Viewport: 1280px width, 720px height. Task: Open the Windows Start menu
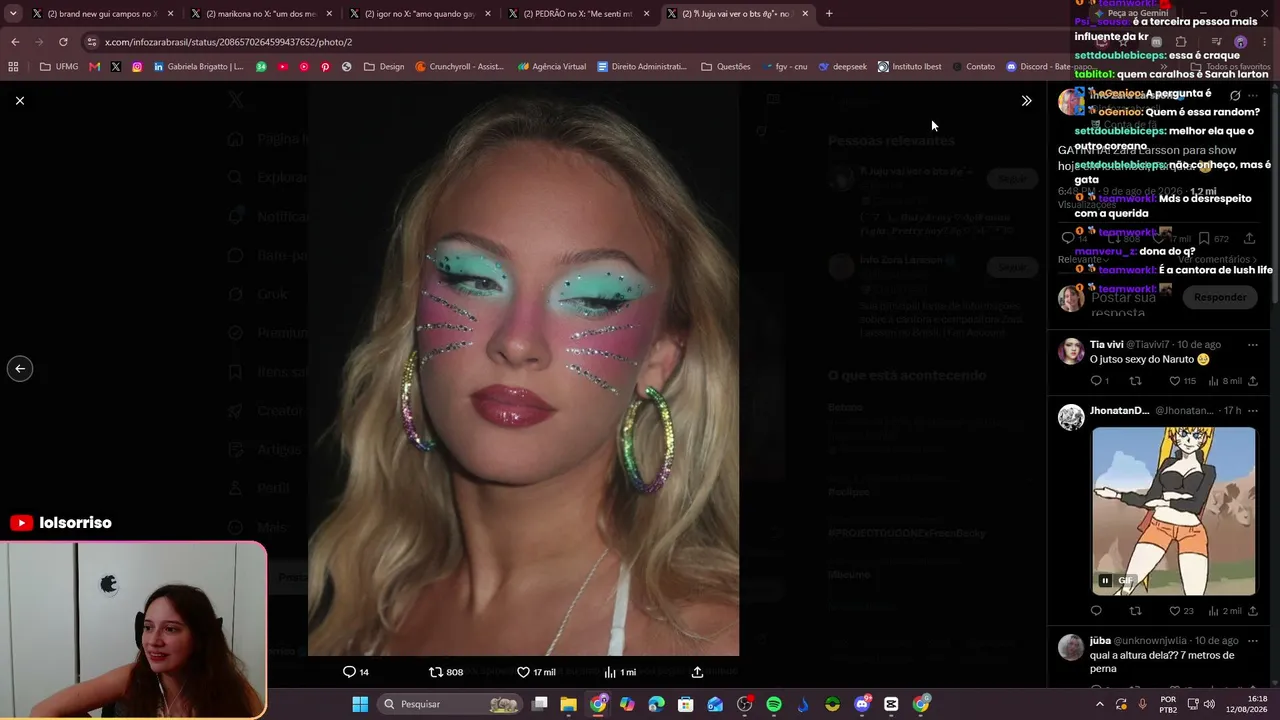click(360, 704)
